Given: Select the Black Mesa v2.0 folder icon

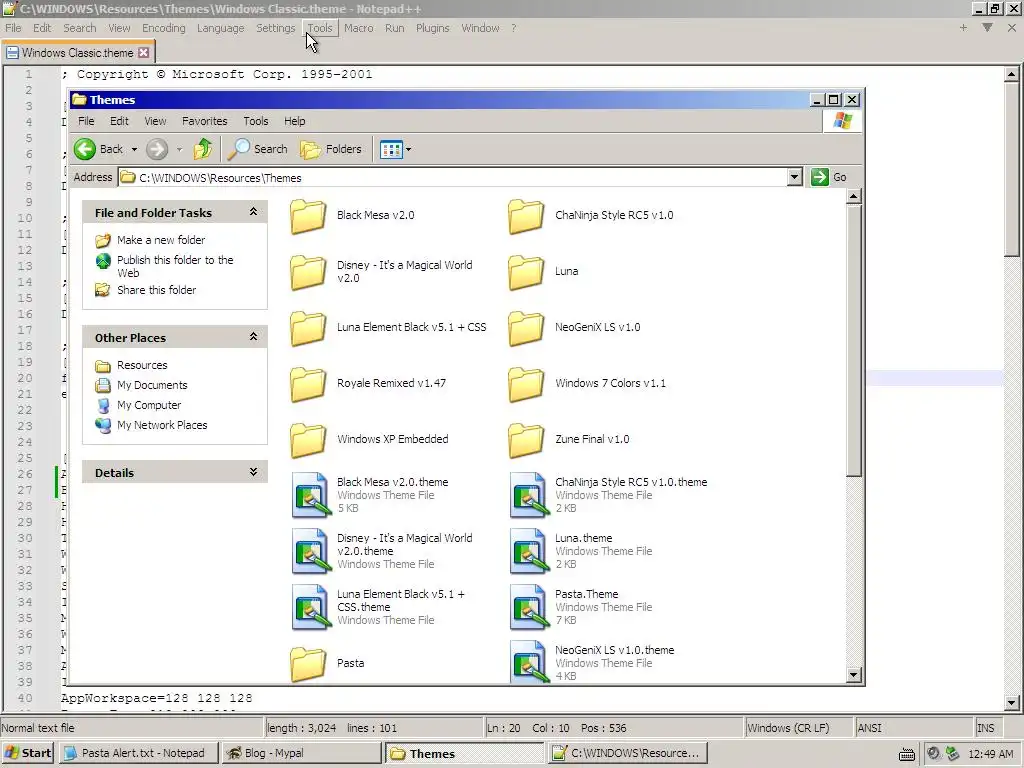Looking at the screenshot, I should [x=308, y=216].
